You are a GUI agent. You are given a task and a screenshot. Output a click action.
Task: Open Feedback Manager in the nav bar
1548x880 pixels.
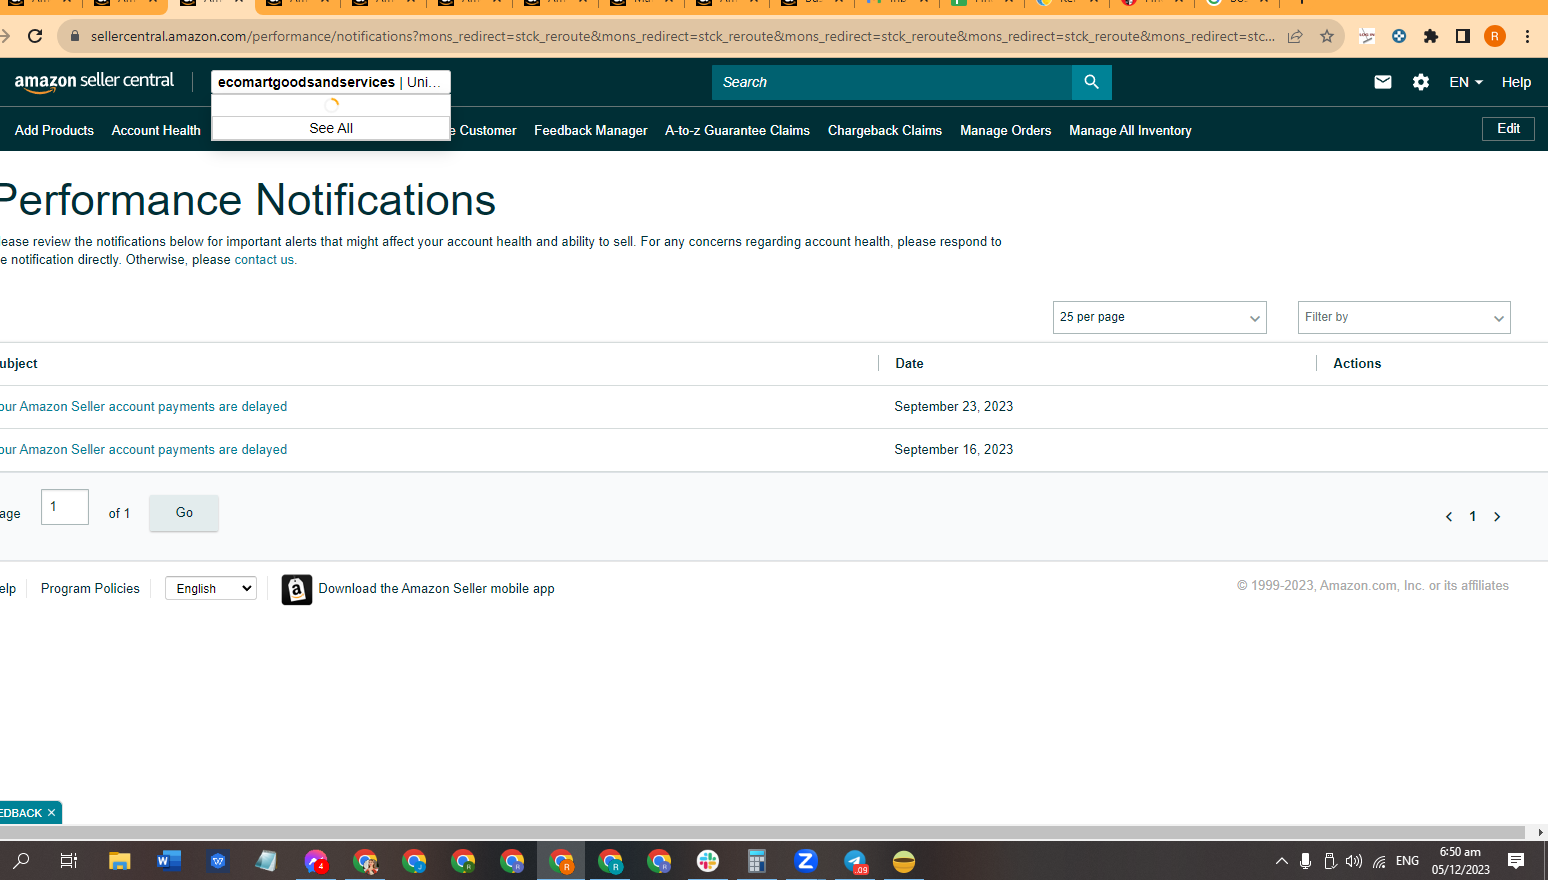point(591,130)
